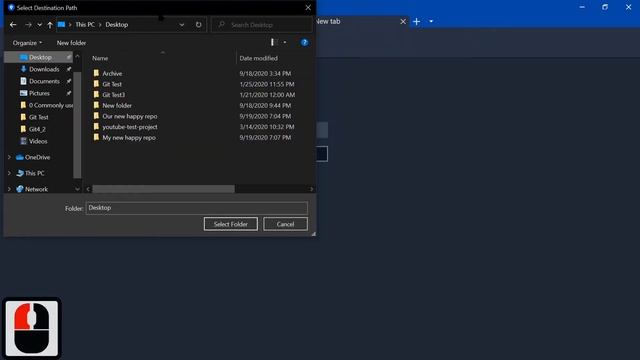Image resolution: width=640 pixels, height=360 pixels.
Task: Change the view layout icon
Action: 274,42
